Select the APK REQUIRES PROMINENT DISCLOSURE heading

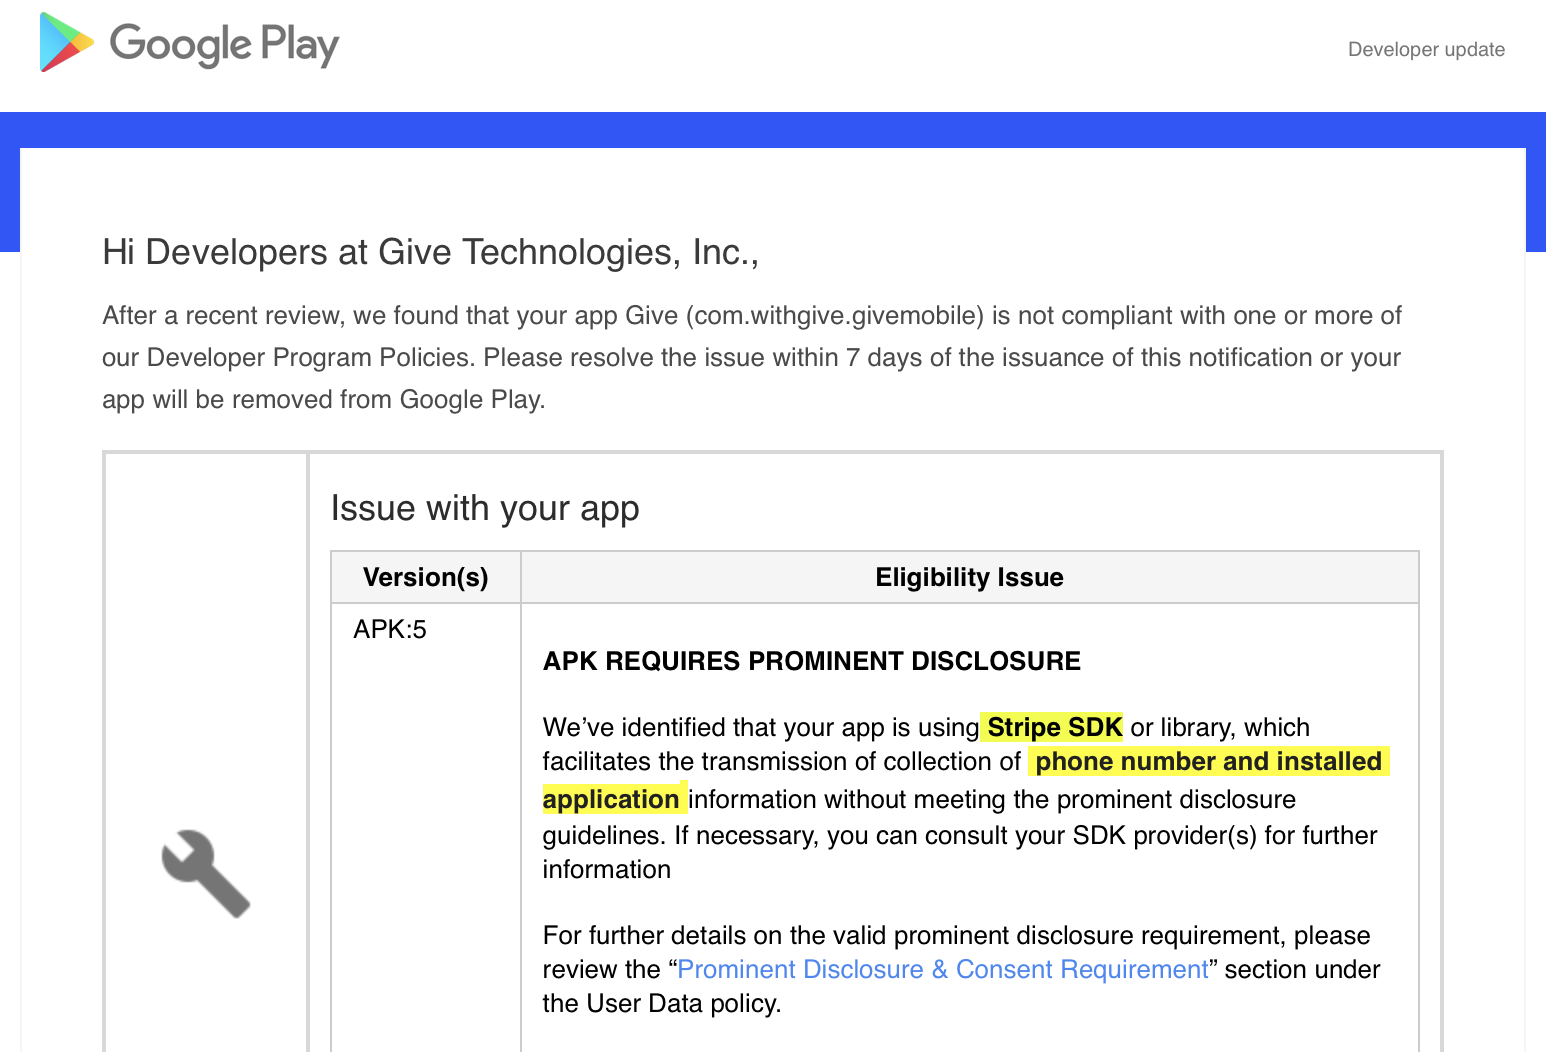click(811, 661)
